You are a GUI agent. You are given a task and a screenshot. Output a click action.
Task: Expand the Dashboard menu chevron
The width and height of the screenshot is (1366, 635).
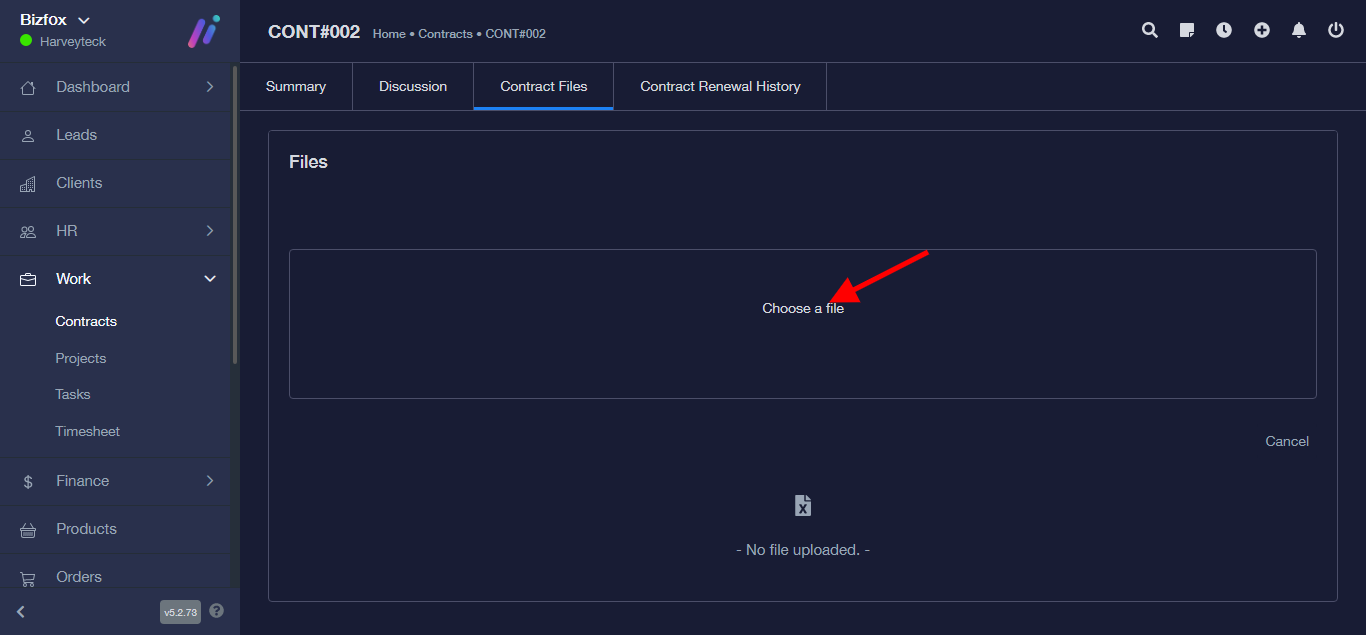[x=210, y=87]
